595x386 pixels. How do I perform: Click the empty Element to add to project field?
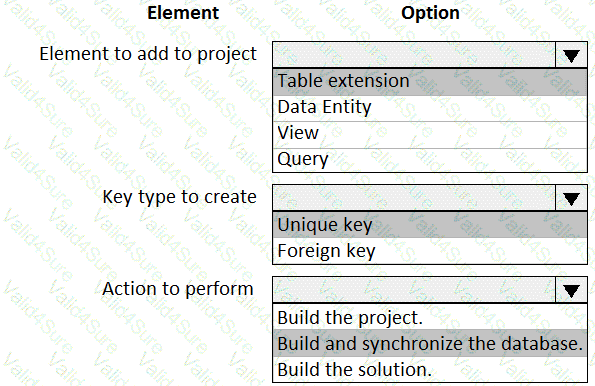pos(414,55)
